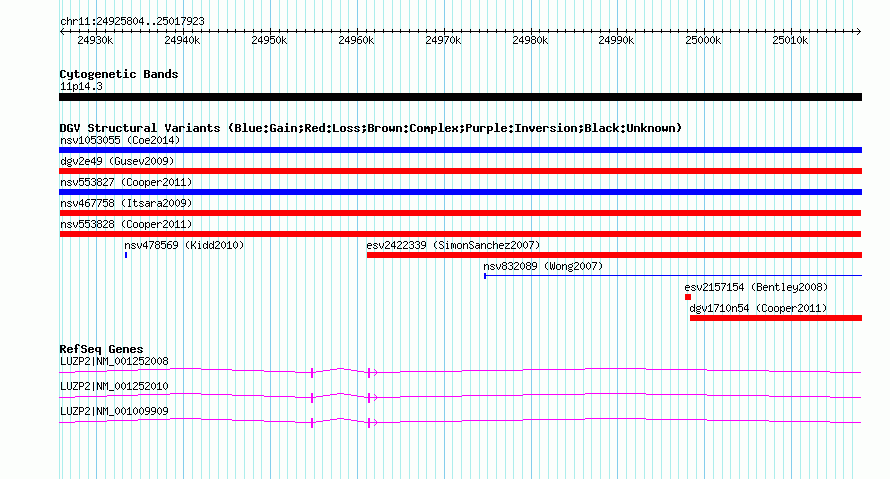
Task: Click the 24970k ruler tick label
Action: (x=443, y=41)
